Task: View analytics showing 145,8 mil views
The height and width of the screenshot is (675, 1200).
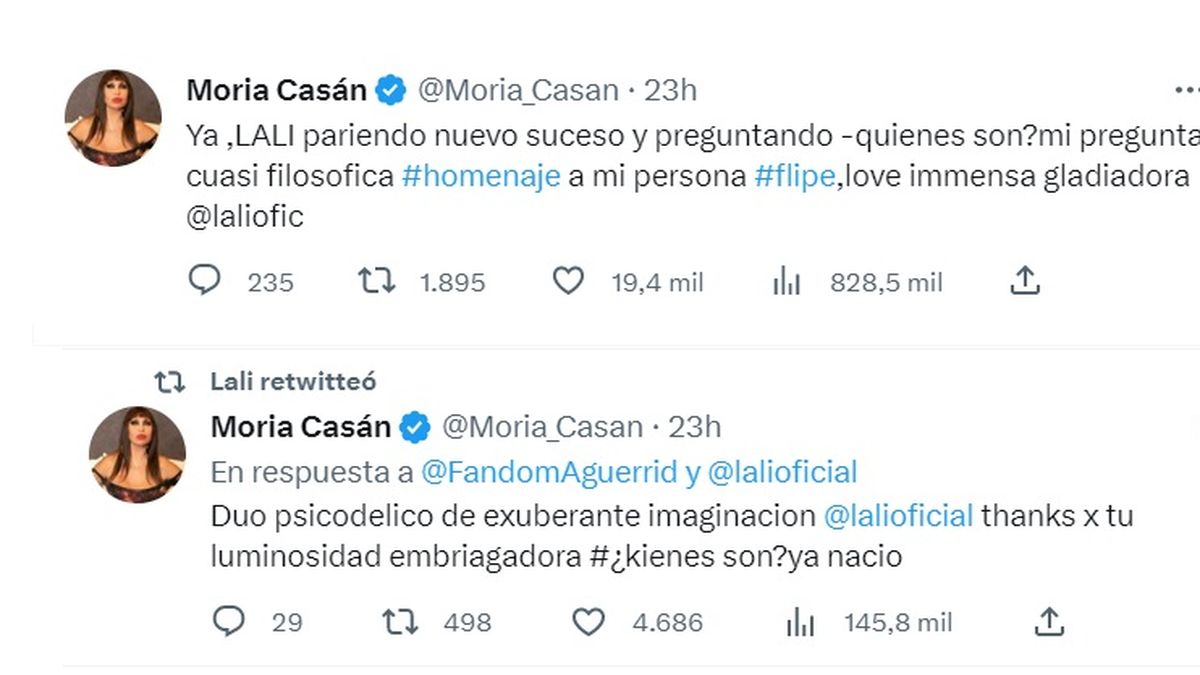Action: coord(800,622)
